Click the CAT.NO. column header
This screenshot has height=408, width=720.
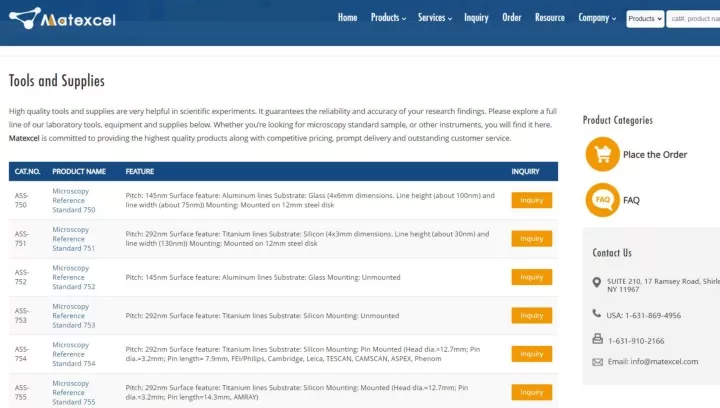[28, 171]
